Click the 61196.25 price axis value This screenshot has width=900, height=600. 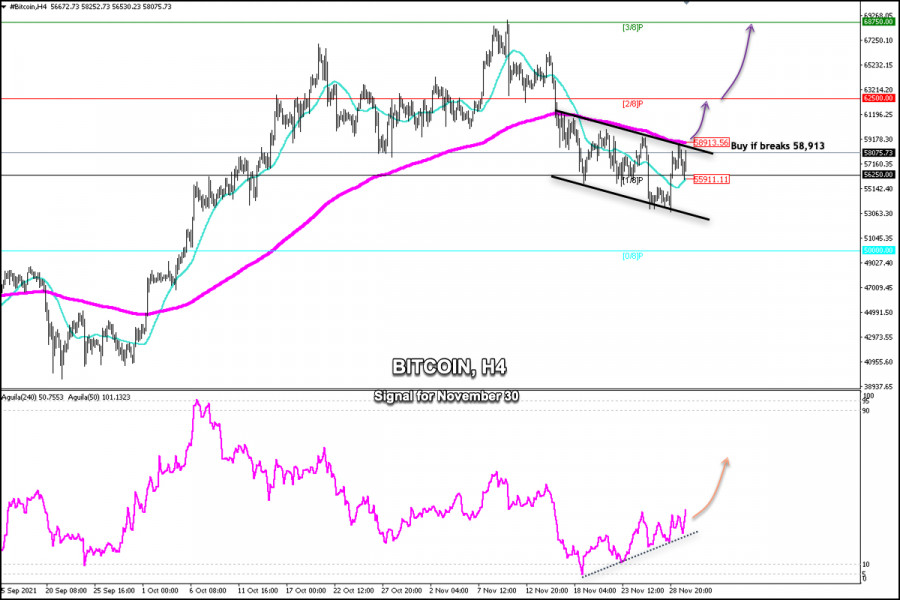(878, 115)
